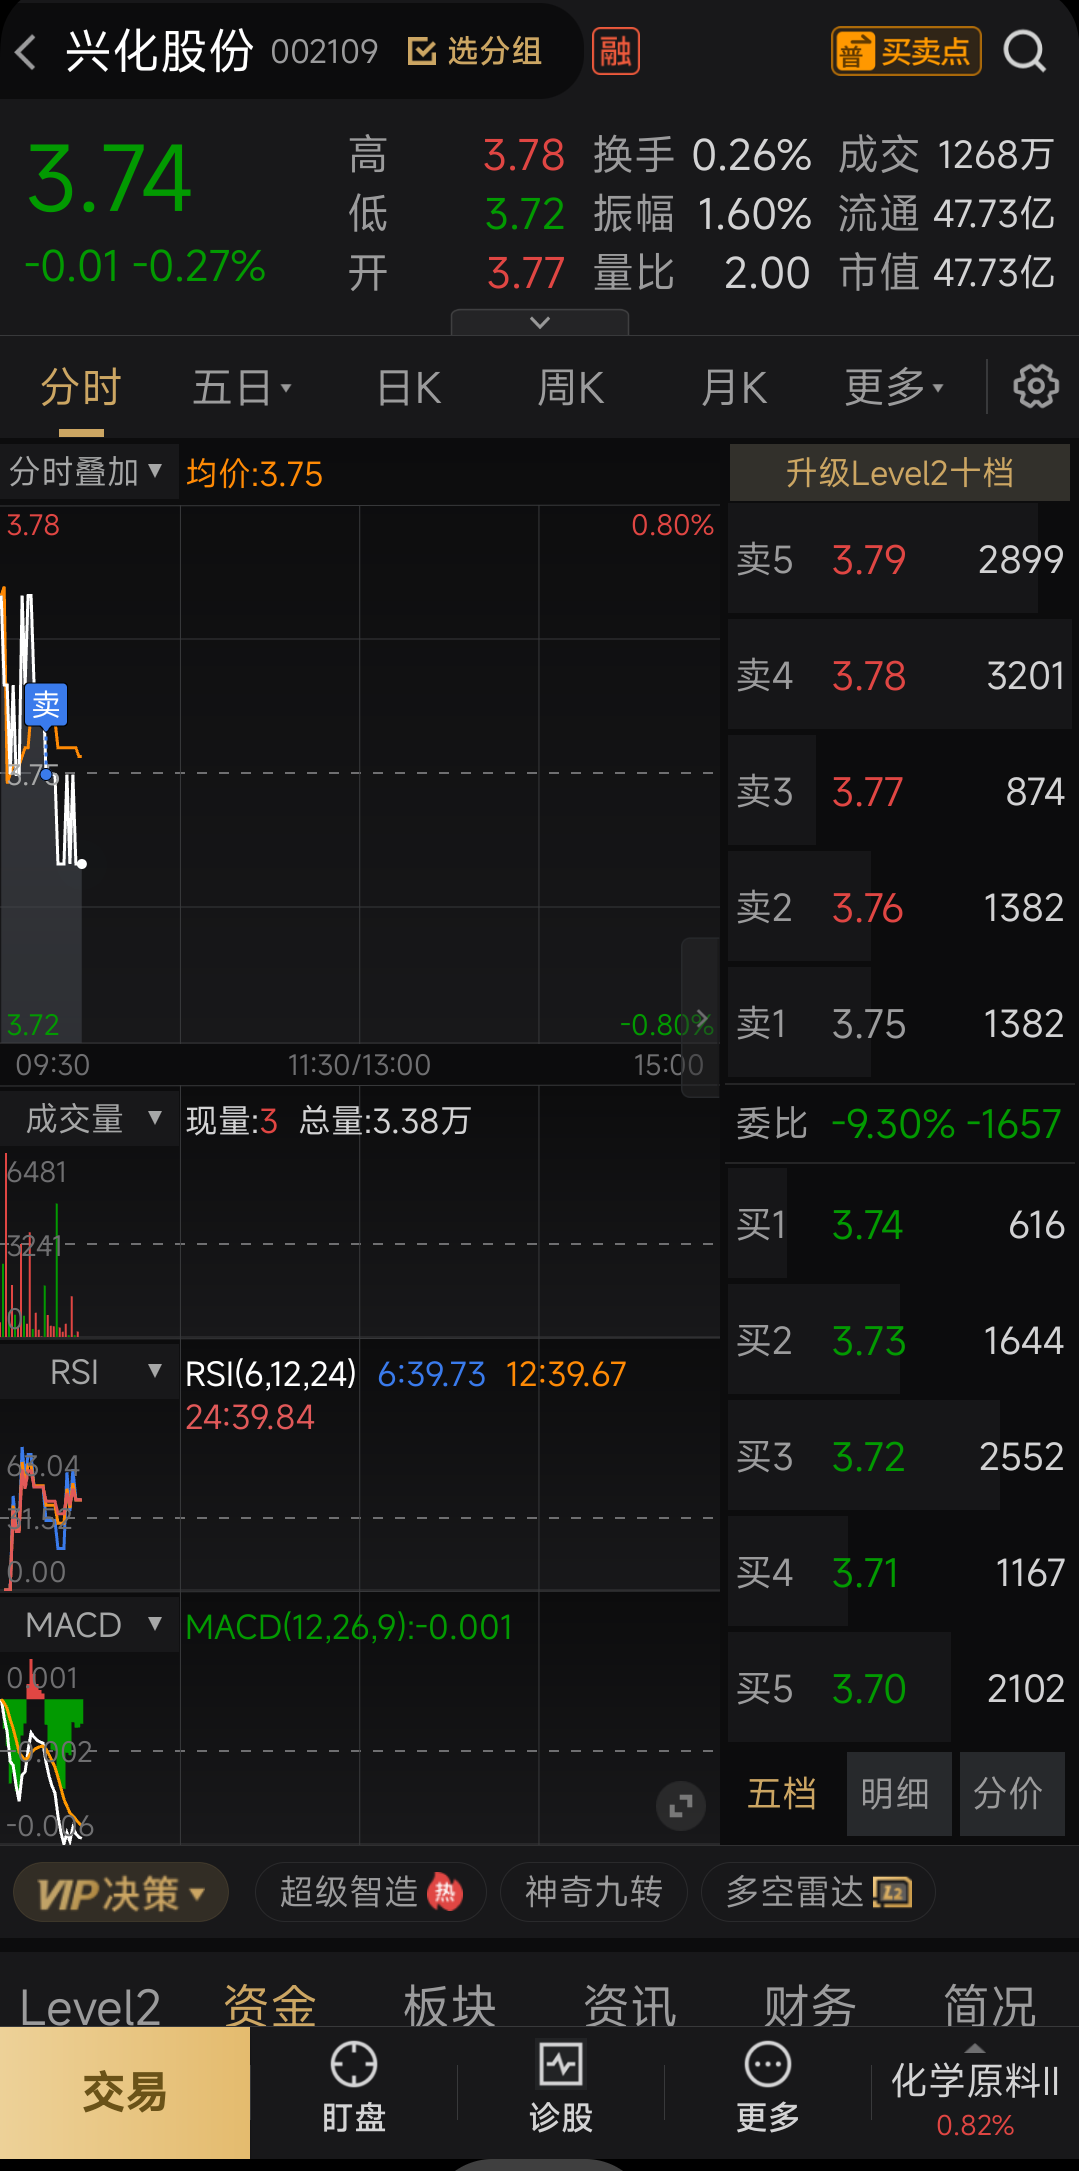
Task: Open 诊股 diagnosis icon
Action: 561,2064
